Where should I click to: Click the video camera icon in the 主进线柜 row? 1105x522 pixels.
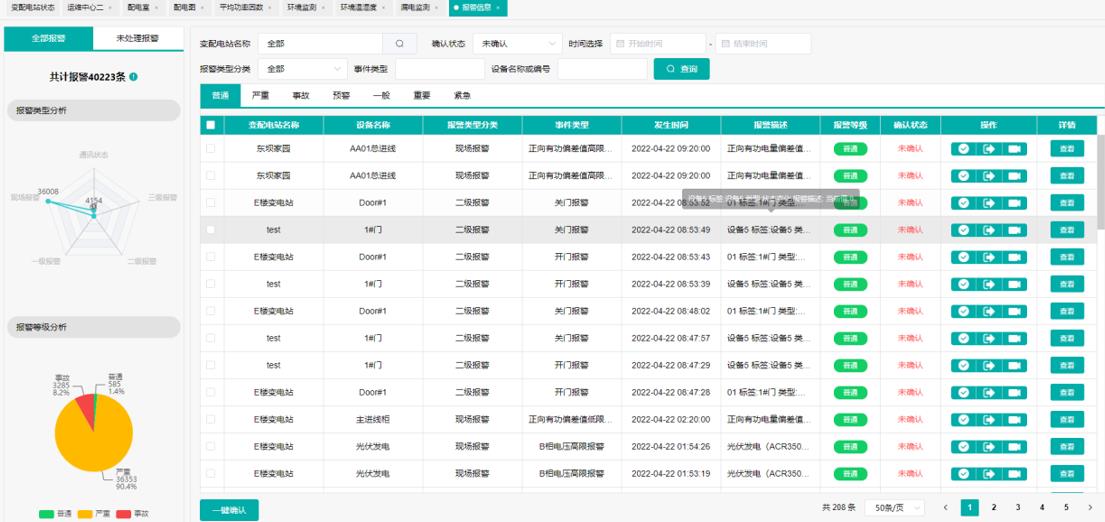click(1015, 419)
